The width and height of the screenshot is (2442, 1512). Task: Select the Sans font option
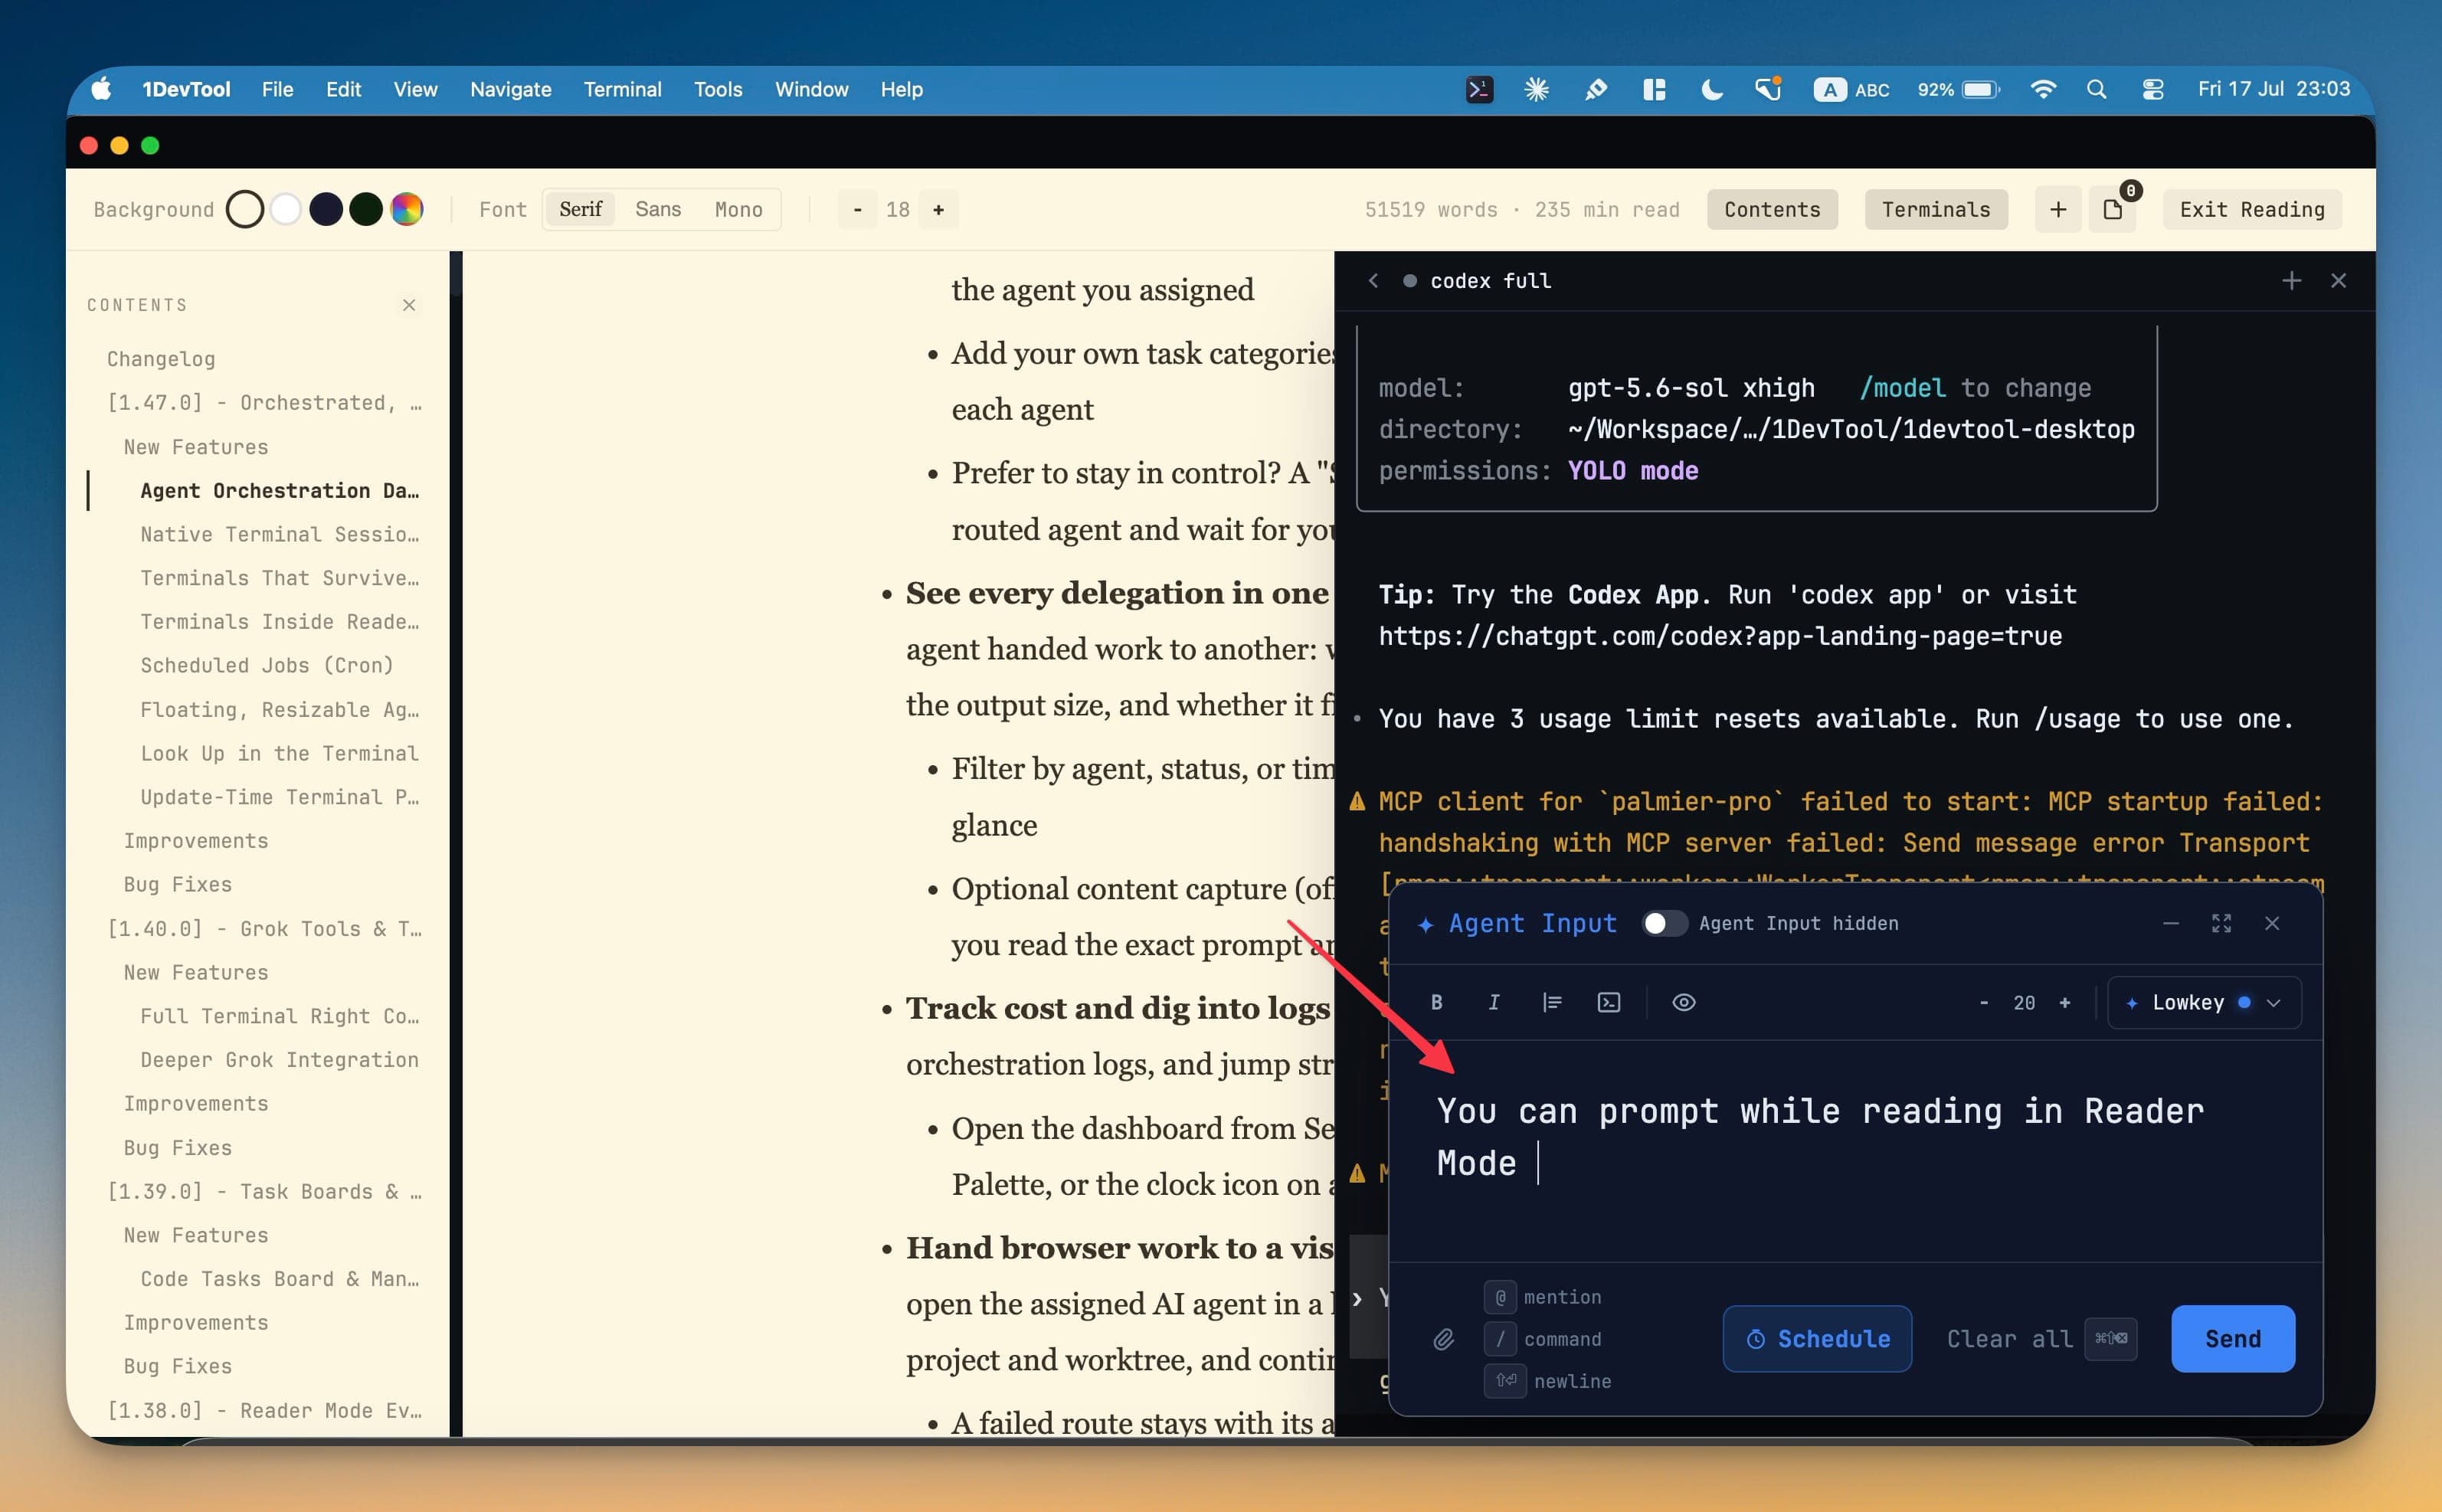pyautogui.click(x=657, y=209)
